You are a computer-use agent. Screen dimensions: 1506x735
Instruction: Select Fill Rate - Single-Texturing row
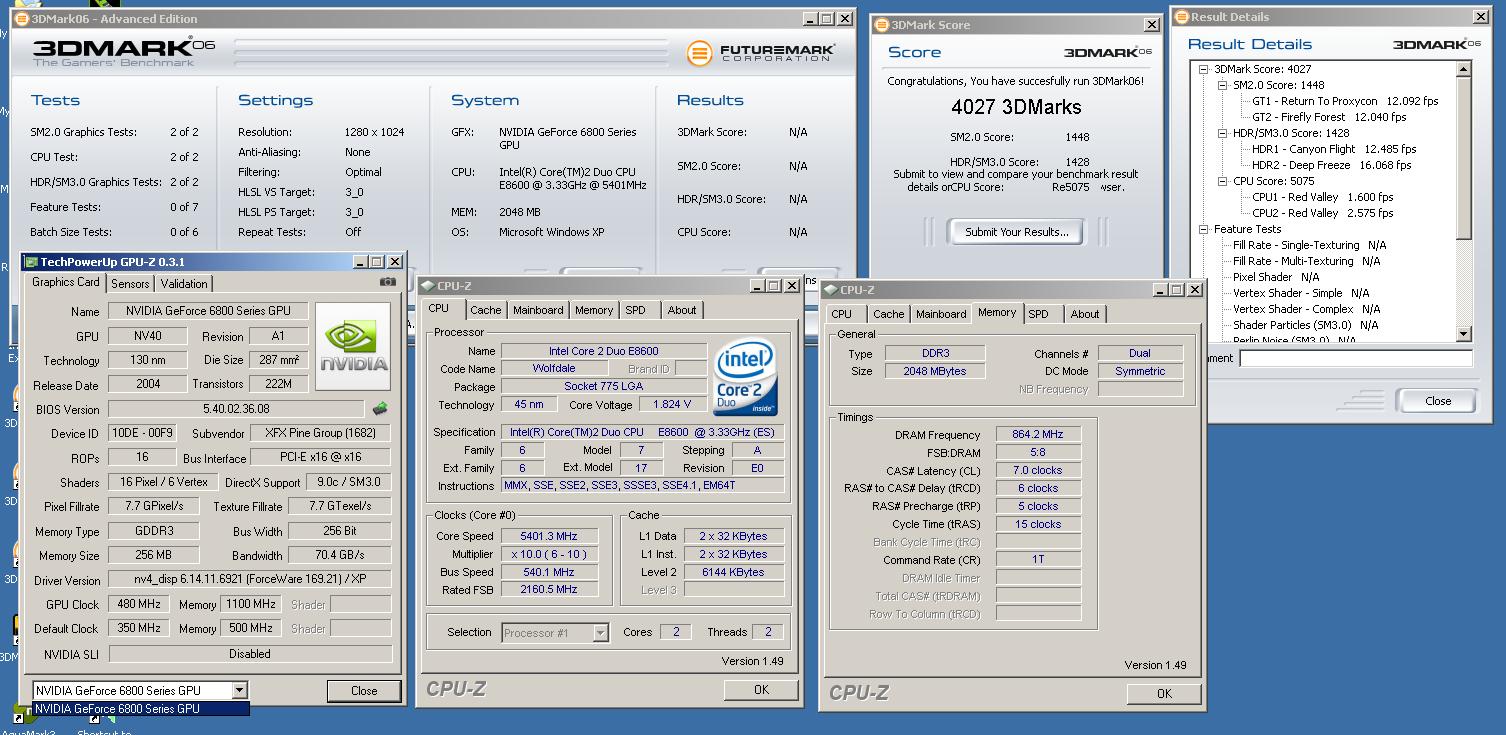click(1309, 245)
